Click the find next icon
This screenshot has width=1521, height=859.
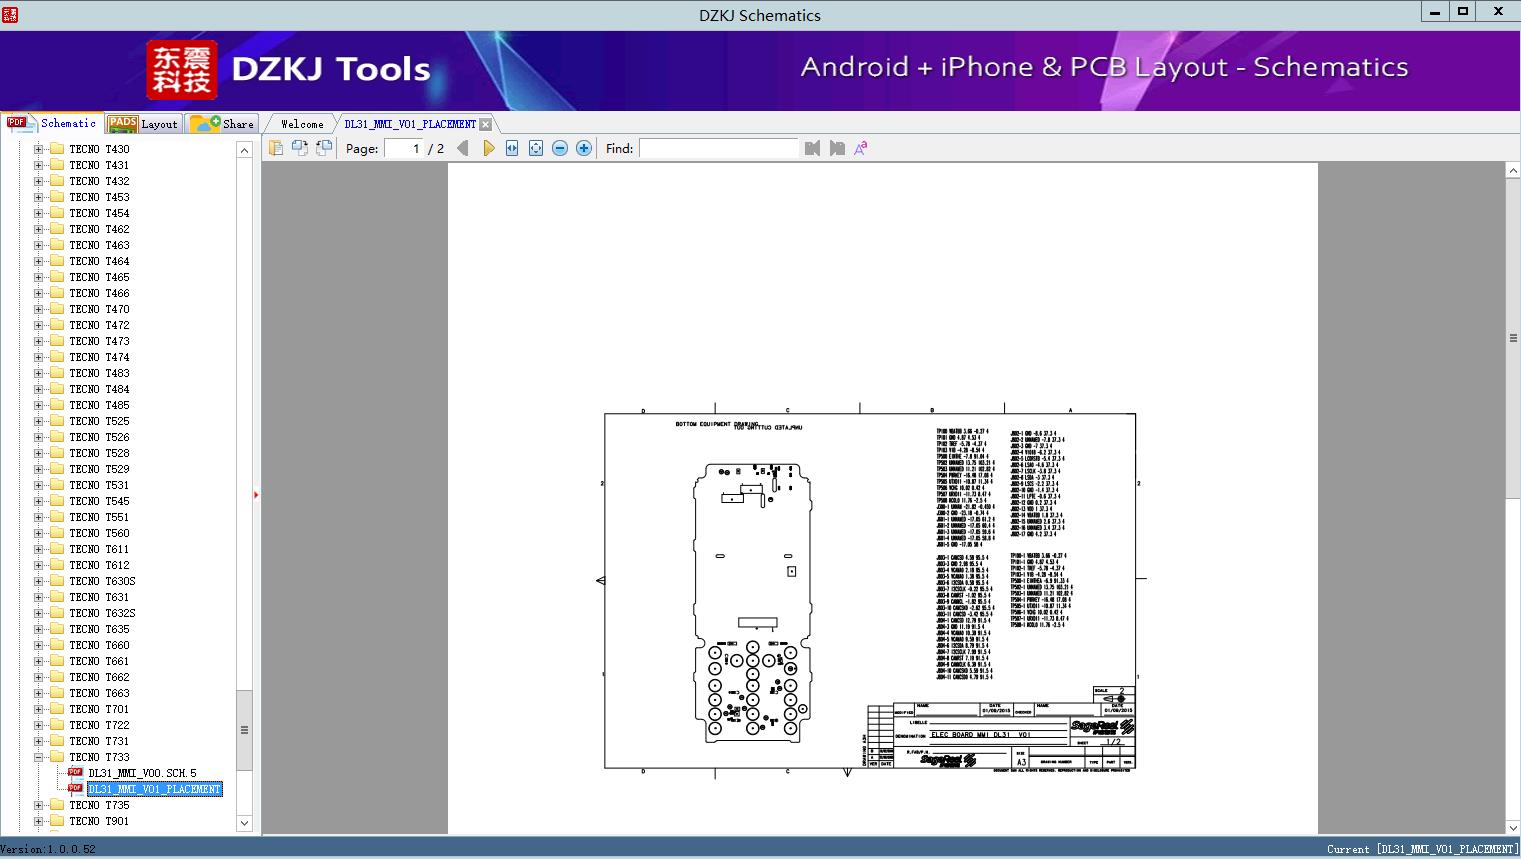[836, 148]
